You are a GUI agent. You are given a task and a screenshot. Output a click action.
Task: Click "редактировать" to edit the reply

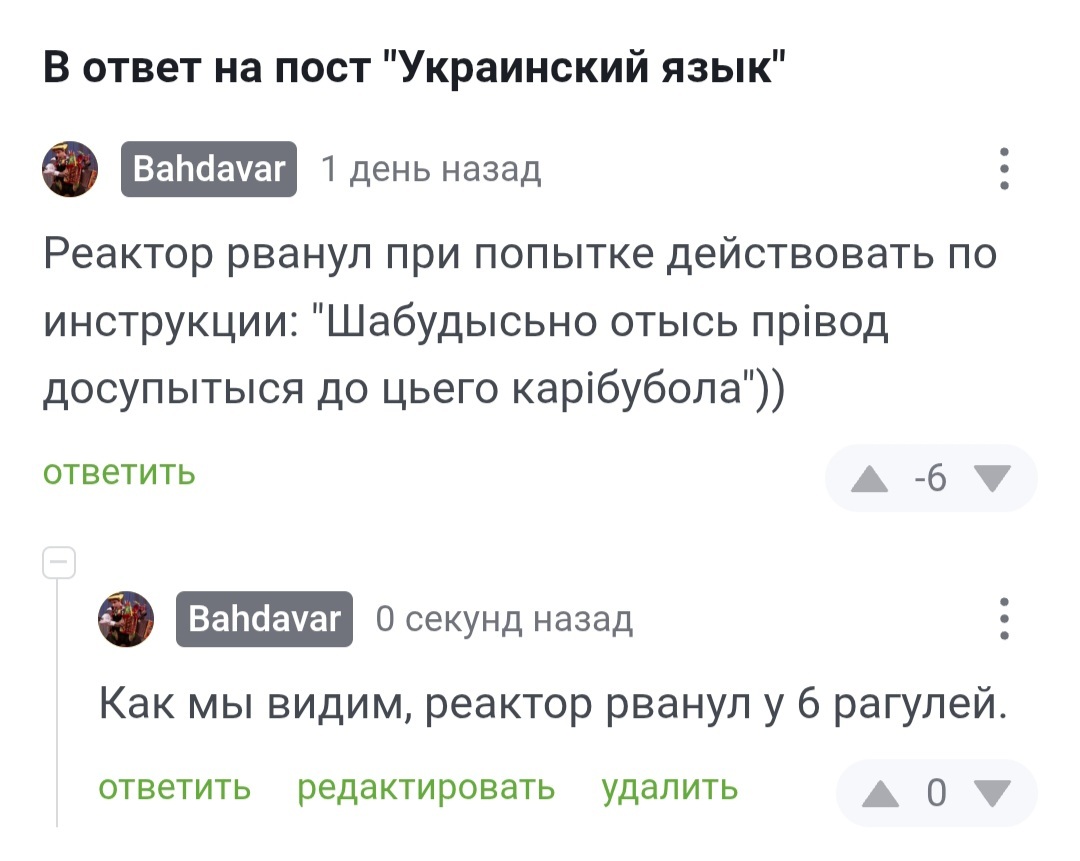coord(426,788)
